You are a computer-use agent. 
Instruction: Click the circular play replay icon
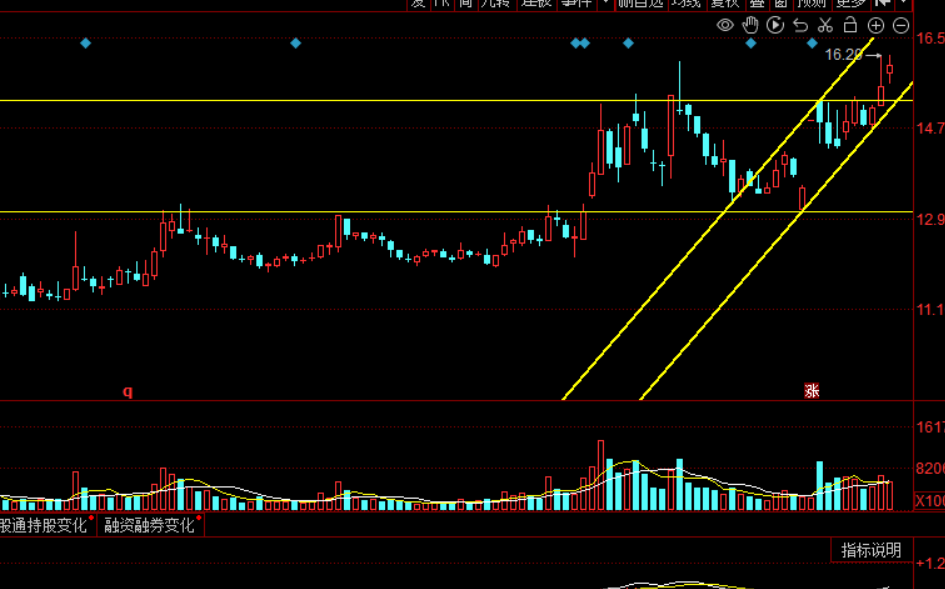tap(775, 25)
